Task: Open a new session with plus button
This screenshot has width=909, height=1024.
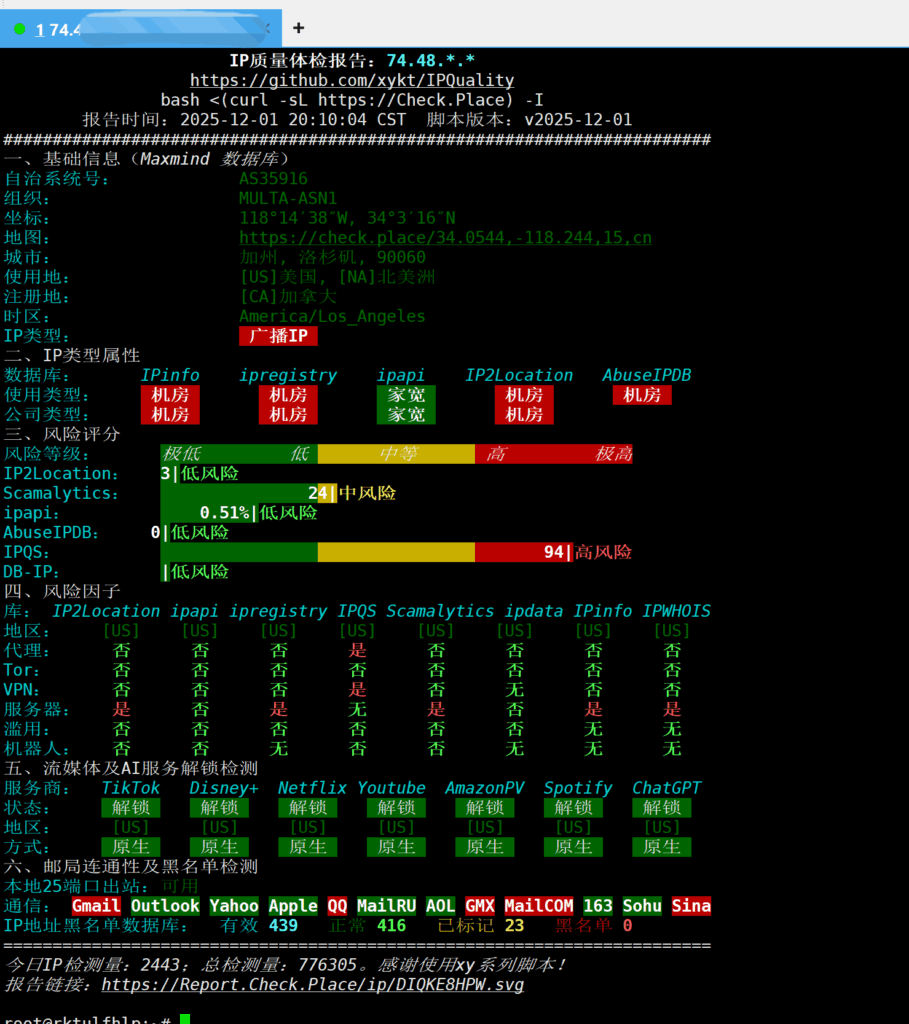Action: 298,28
